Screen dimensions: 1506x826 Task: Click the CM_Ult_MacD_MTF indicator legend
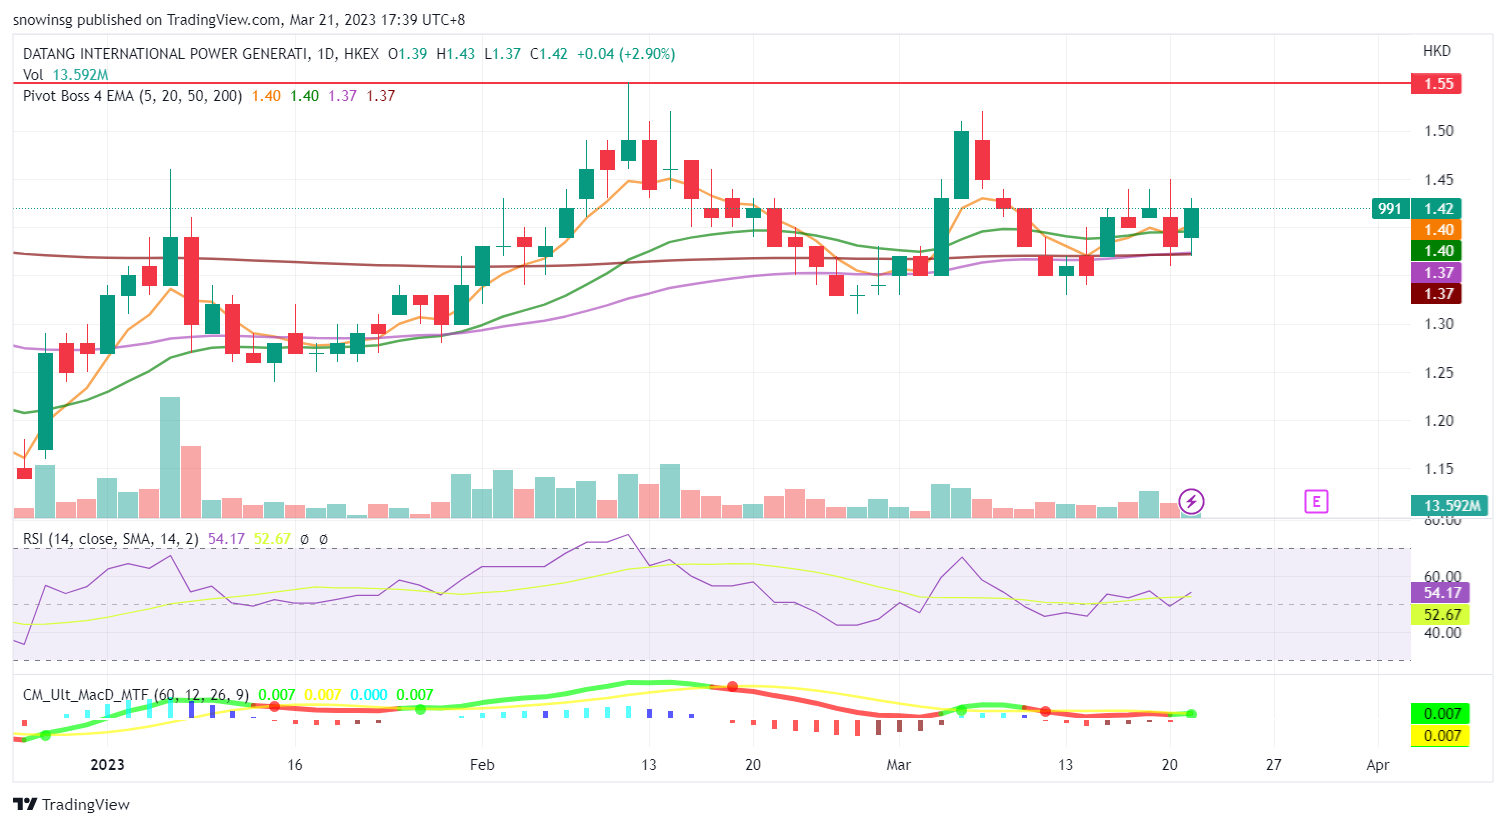pos(137,695)
